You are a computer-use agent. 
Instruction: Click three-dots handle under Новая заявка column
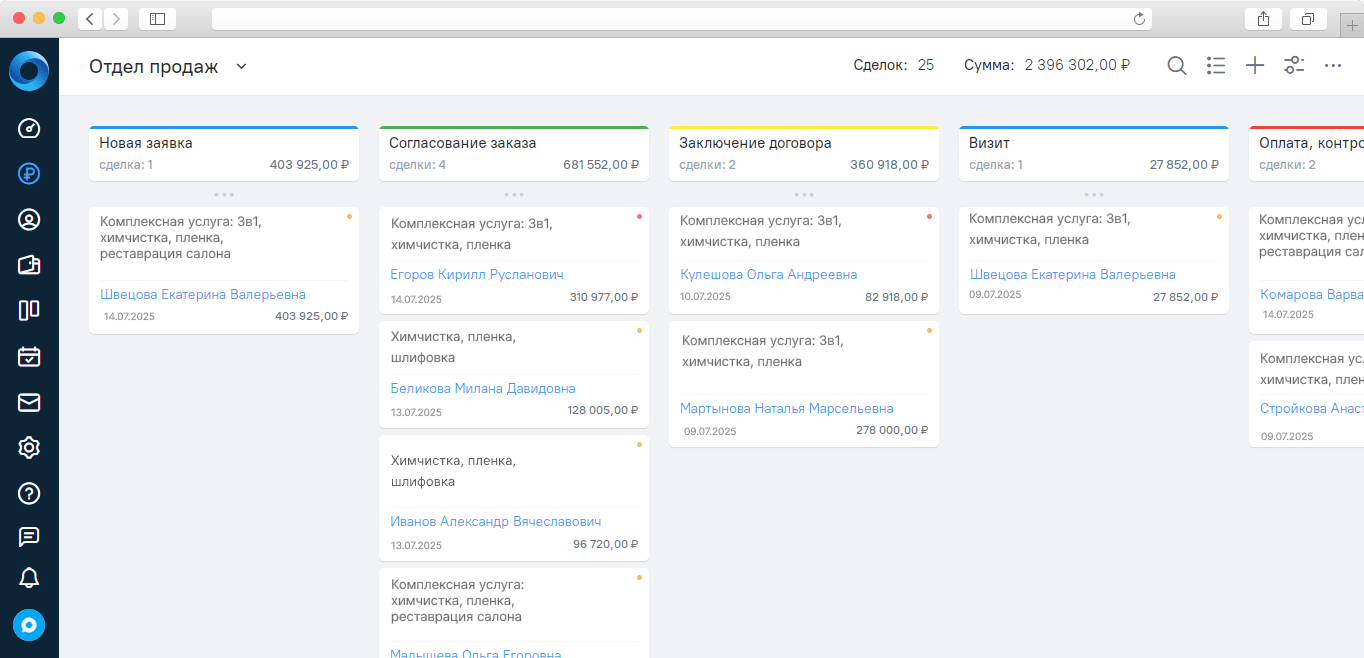pyautogui.click(x=224, y=195)
